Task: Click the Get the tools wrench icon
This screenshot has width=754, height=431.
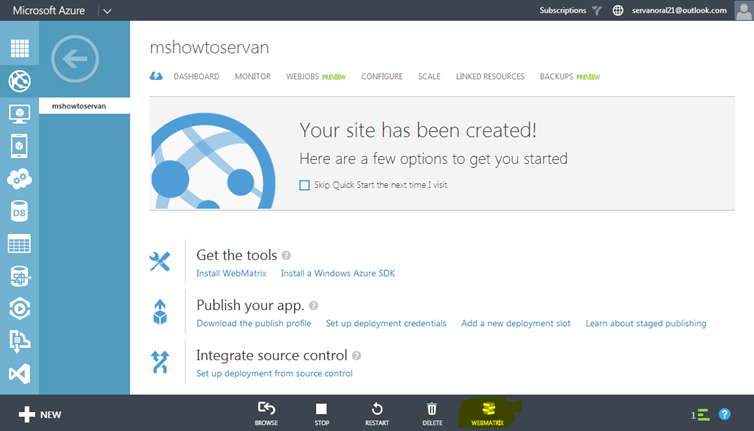Action: [x=160, y=262]
